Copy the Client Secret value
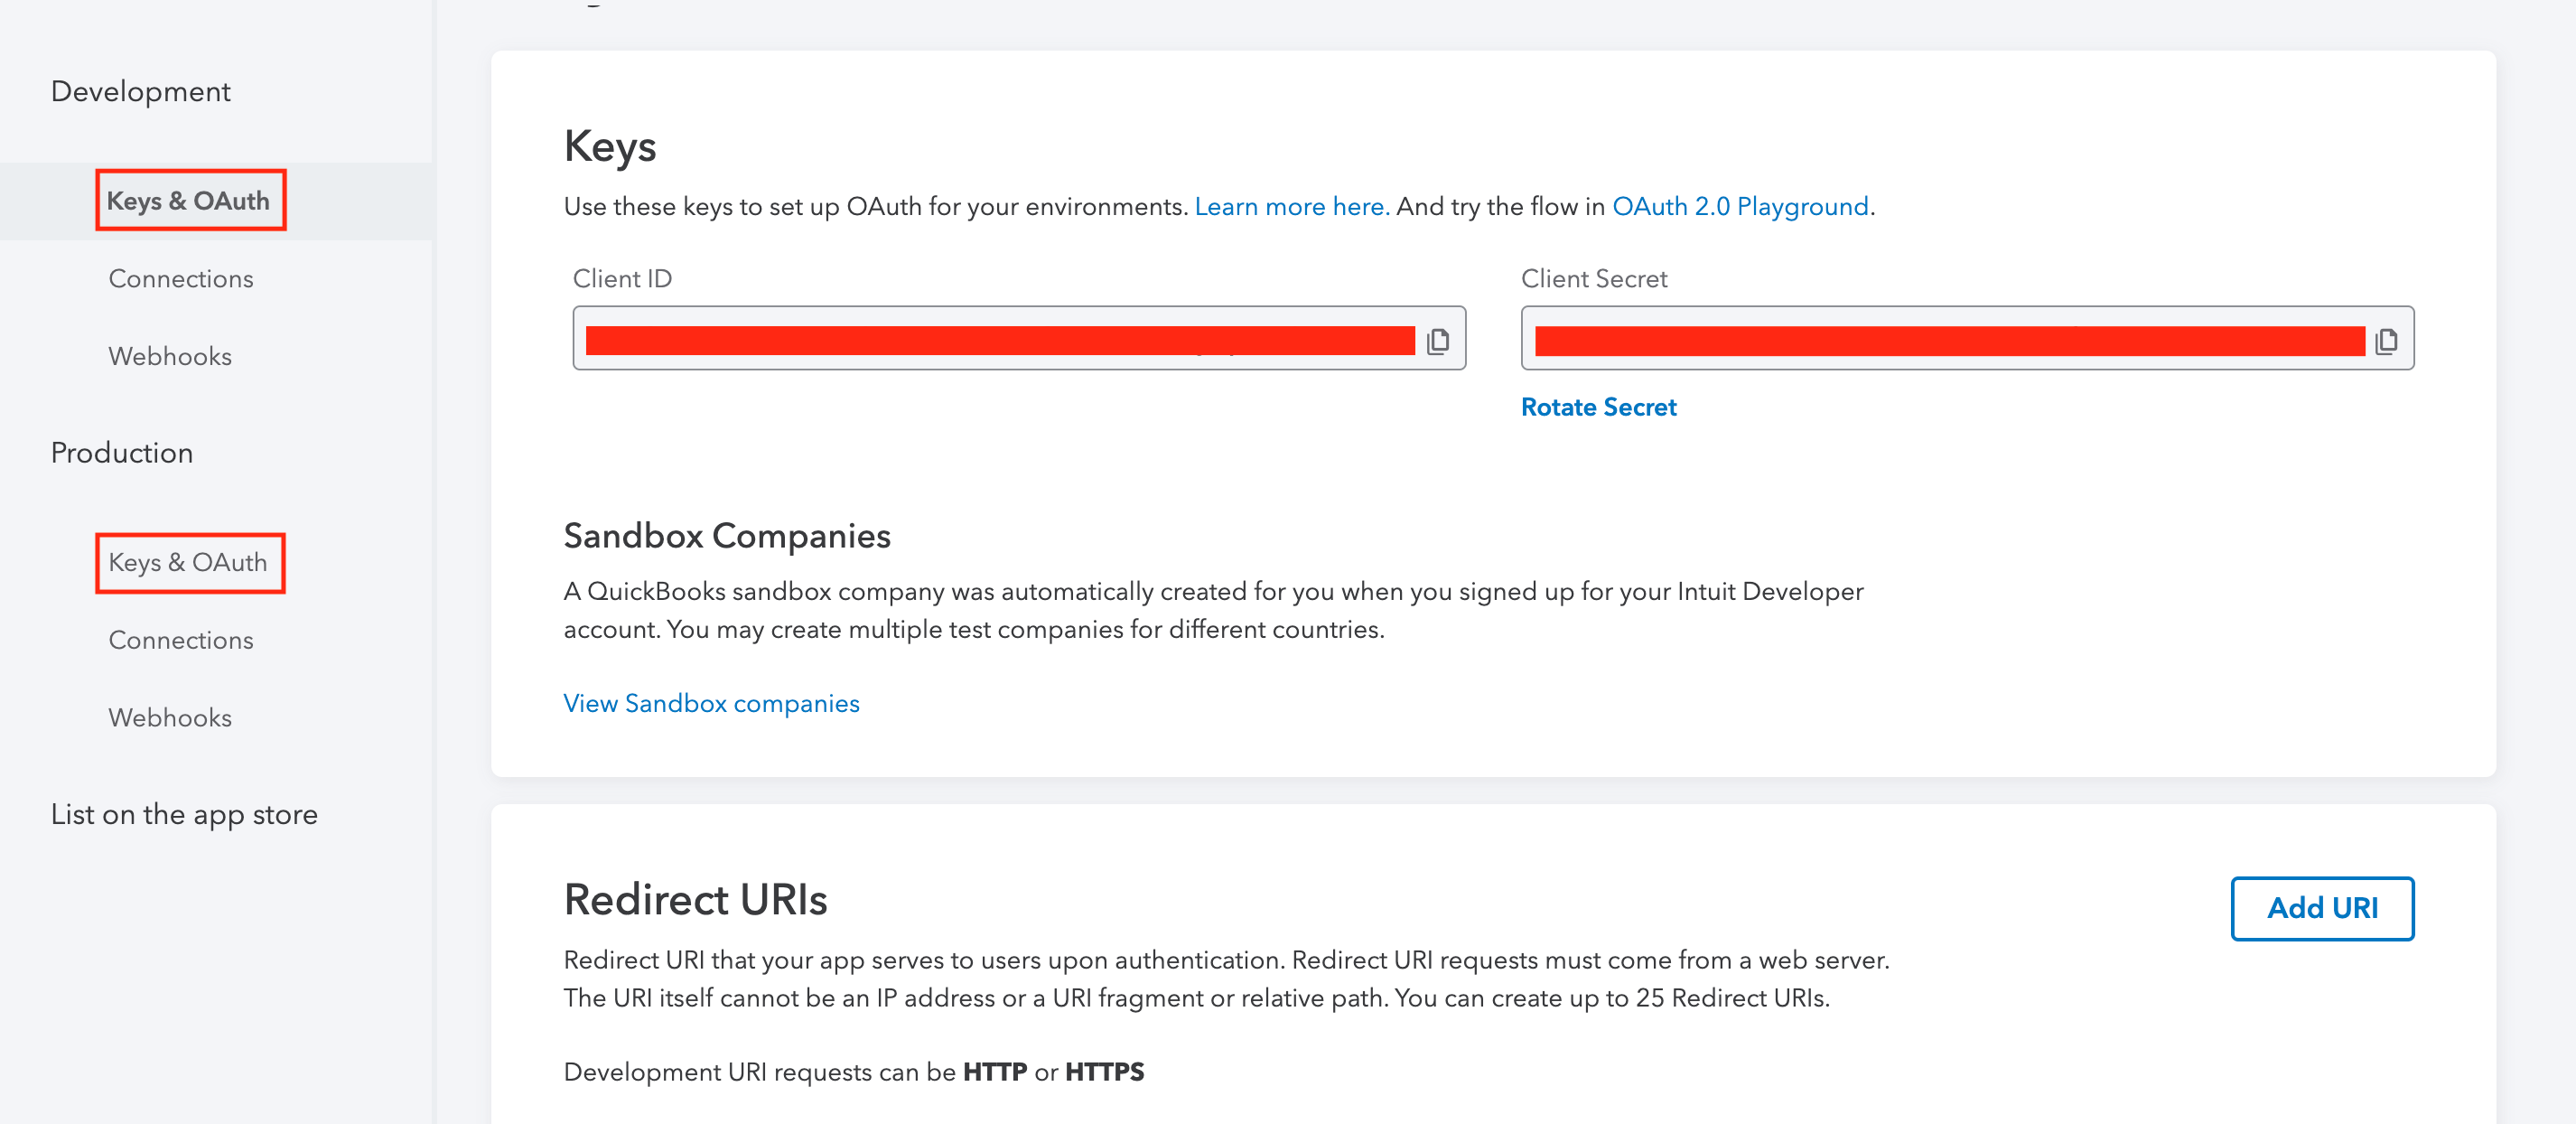 [2386, 341]
